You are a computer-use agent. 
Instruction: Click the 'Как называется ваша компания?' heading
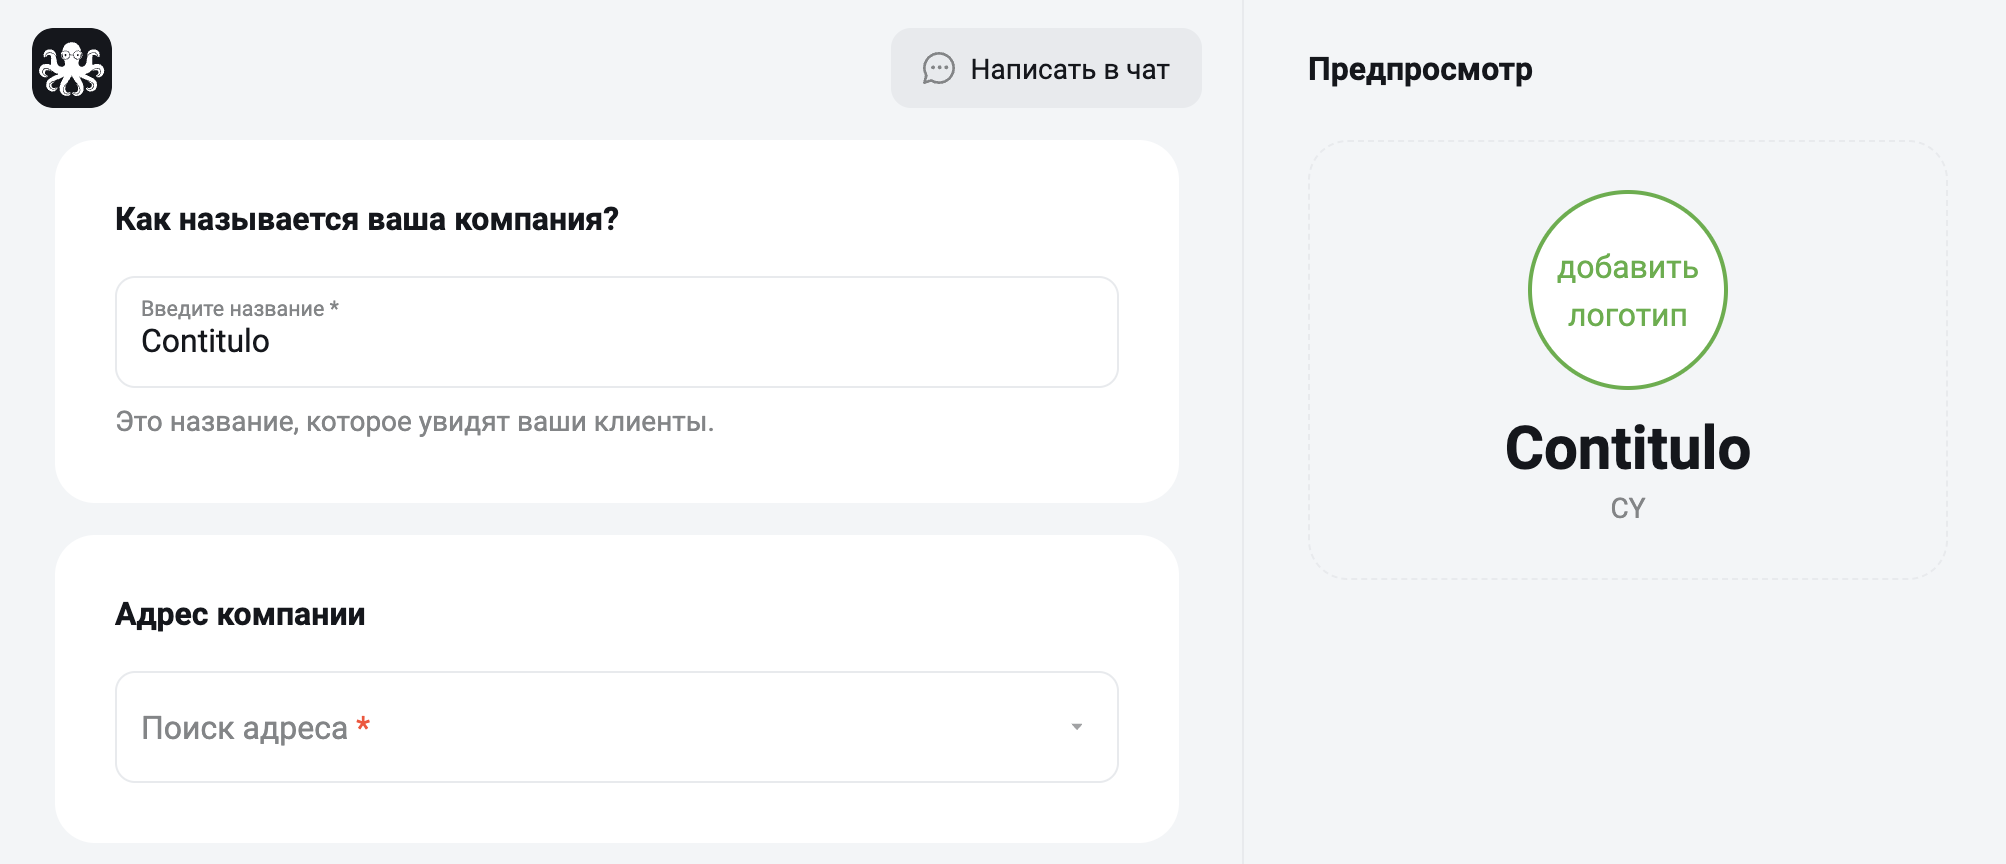pyautogui.click(x=367, y=219)
